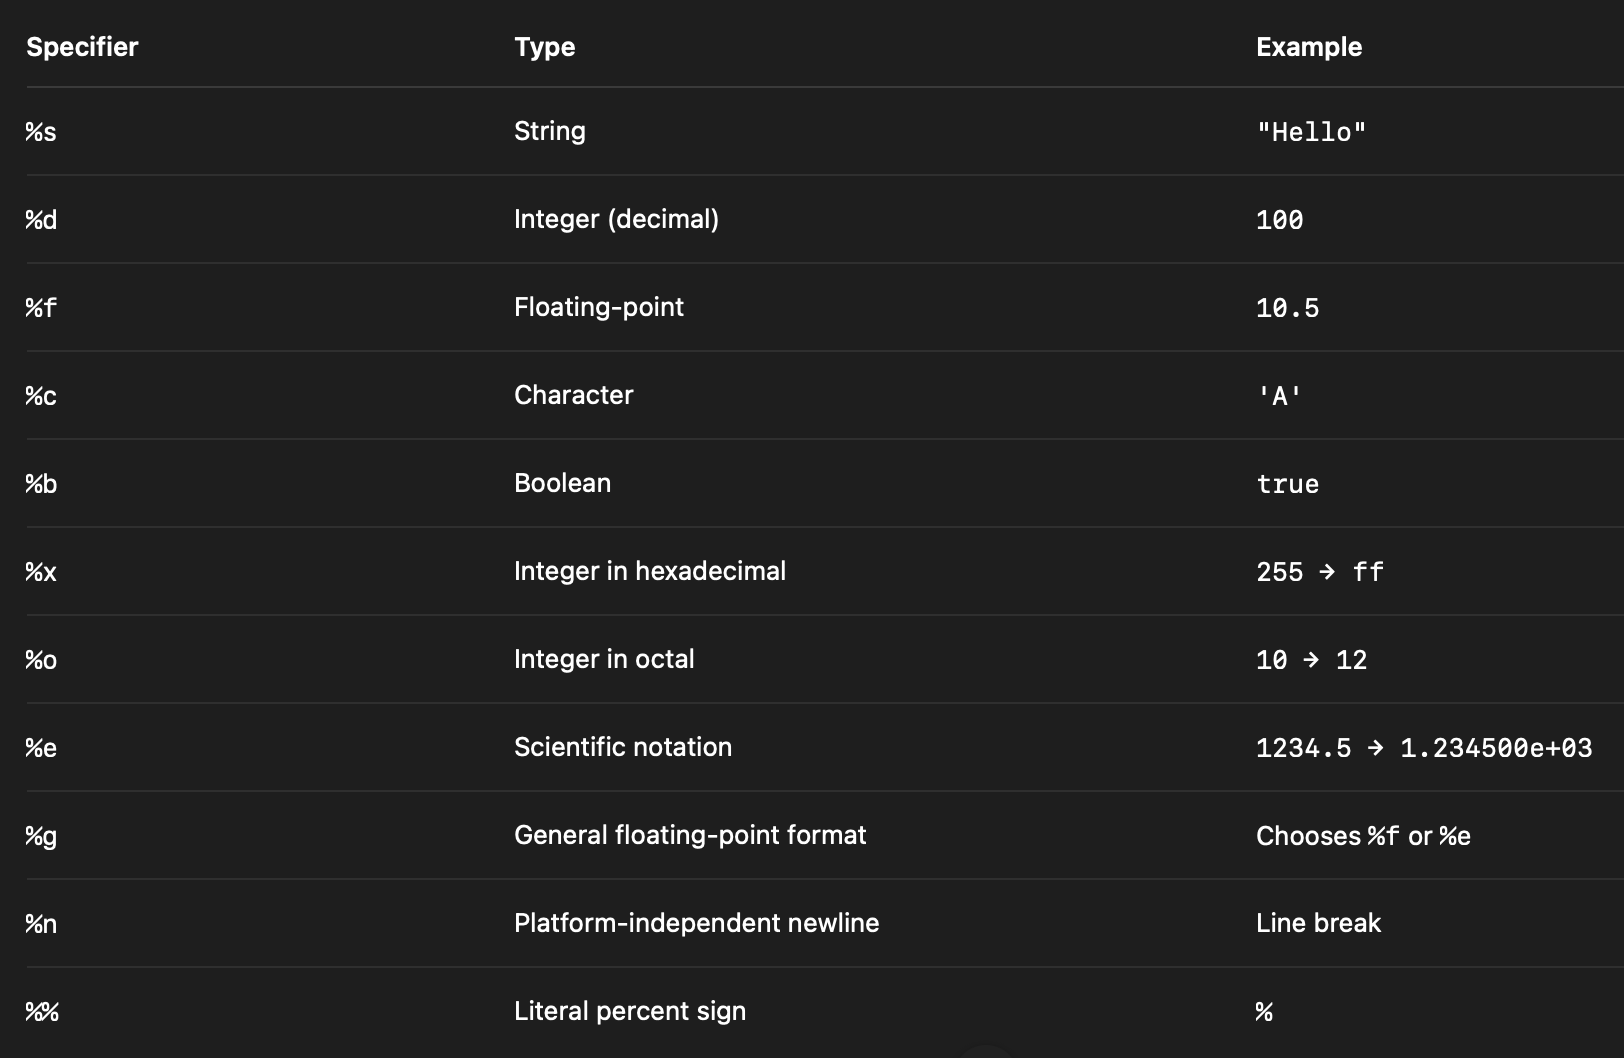The width and height of the screenshot is (1624, 1058).
Task: Click the Example column header
Action: coord(1309,47)
